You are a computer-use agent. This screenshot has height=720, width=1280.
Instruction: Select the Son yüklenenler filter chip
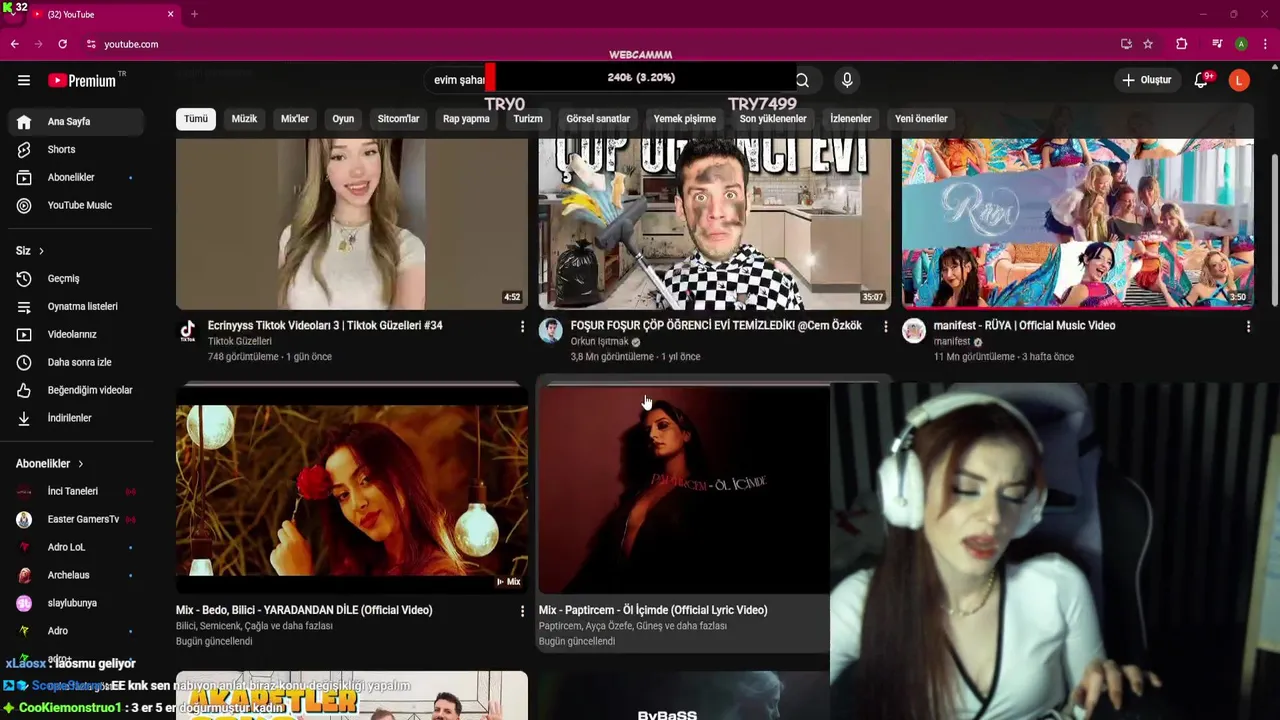(773, 119)
